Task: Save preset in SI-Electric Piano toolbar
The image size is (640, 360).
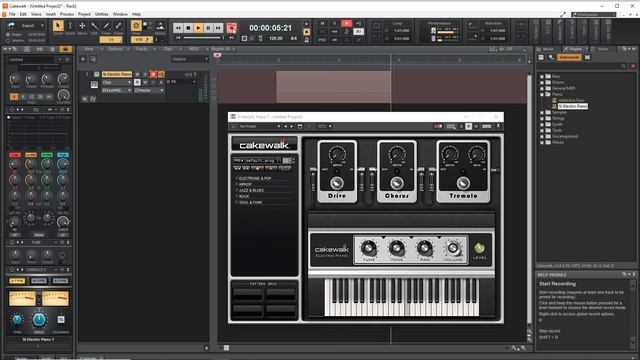Action: (x=300, y=126)
